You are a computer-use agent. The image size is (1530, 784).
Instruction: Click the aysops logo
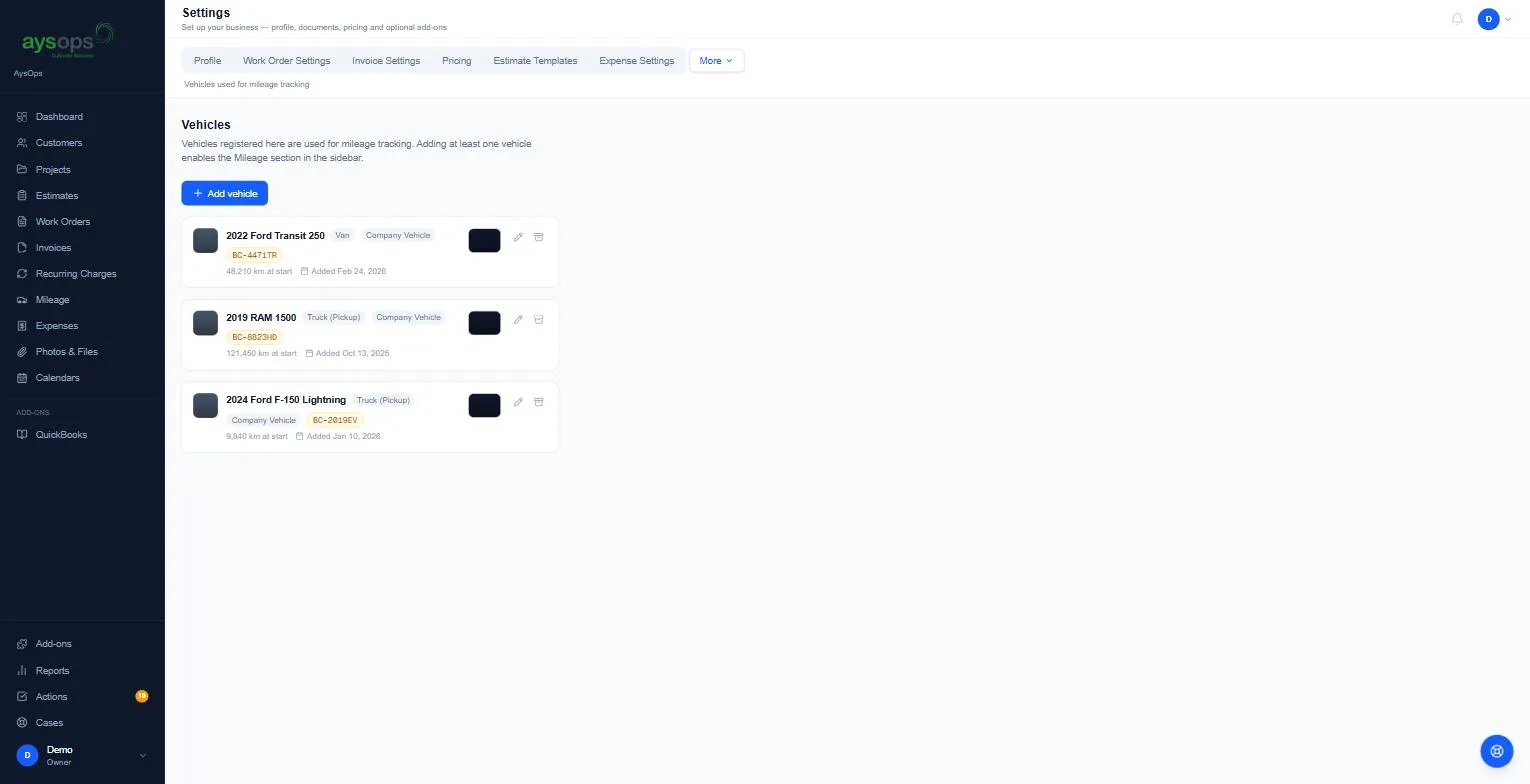tap(68, 41)
